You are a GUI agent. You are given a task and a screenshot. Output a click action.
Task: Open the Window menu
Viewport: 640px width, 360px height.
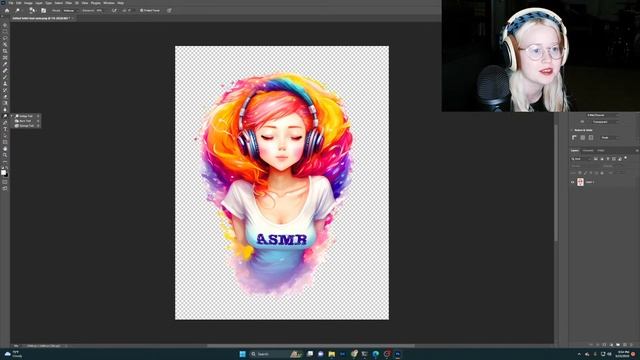109,3
